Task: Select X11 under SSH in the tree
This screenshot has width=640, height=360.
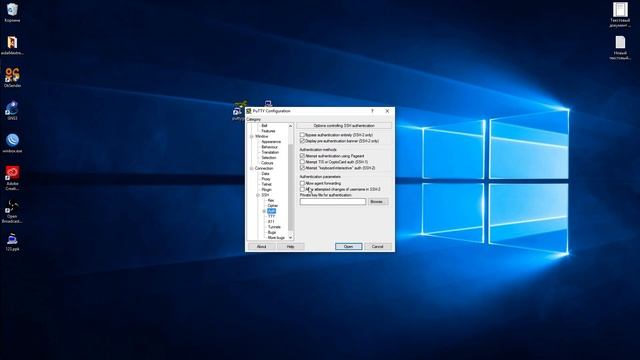Action: pos(271,222)
